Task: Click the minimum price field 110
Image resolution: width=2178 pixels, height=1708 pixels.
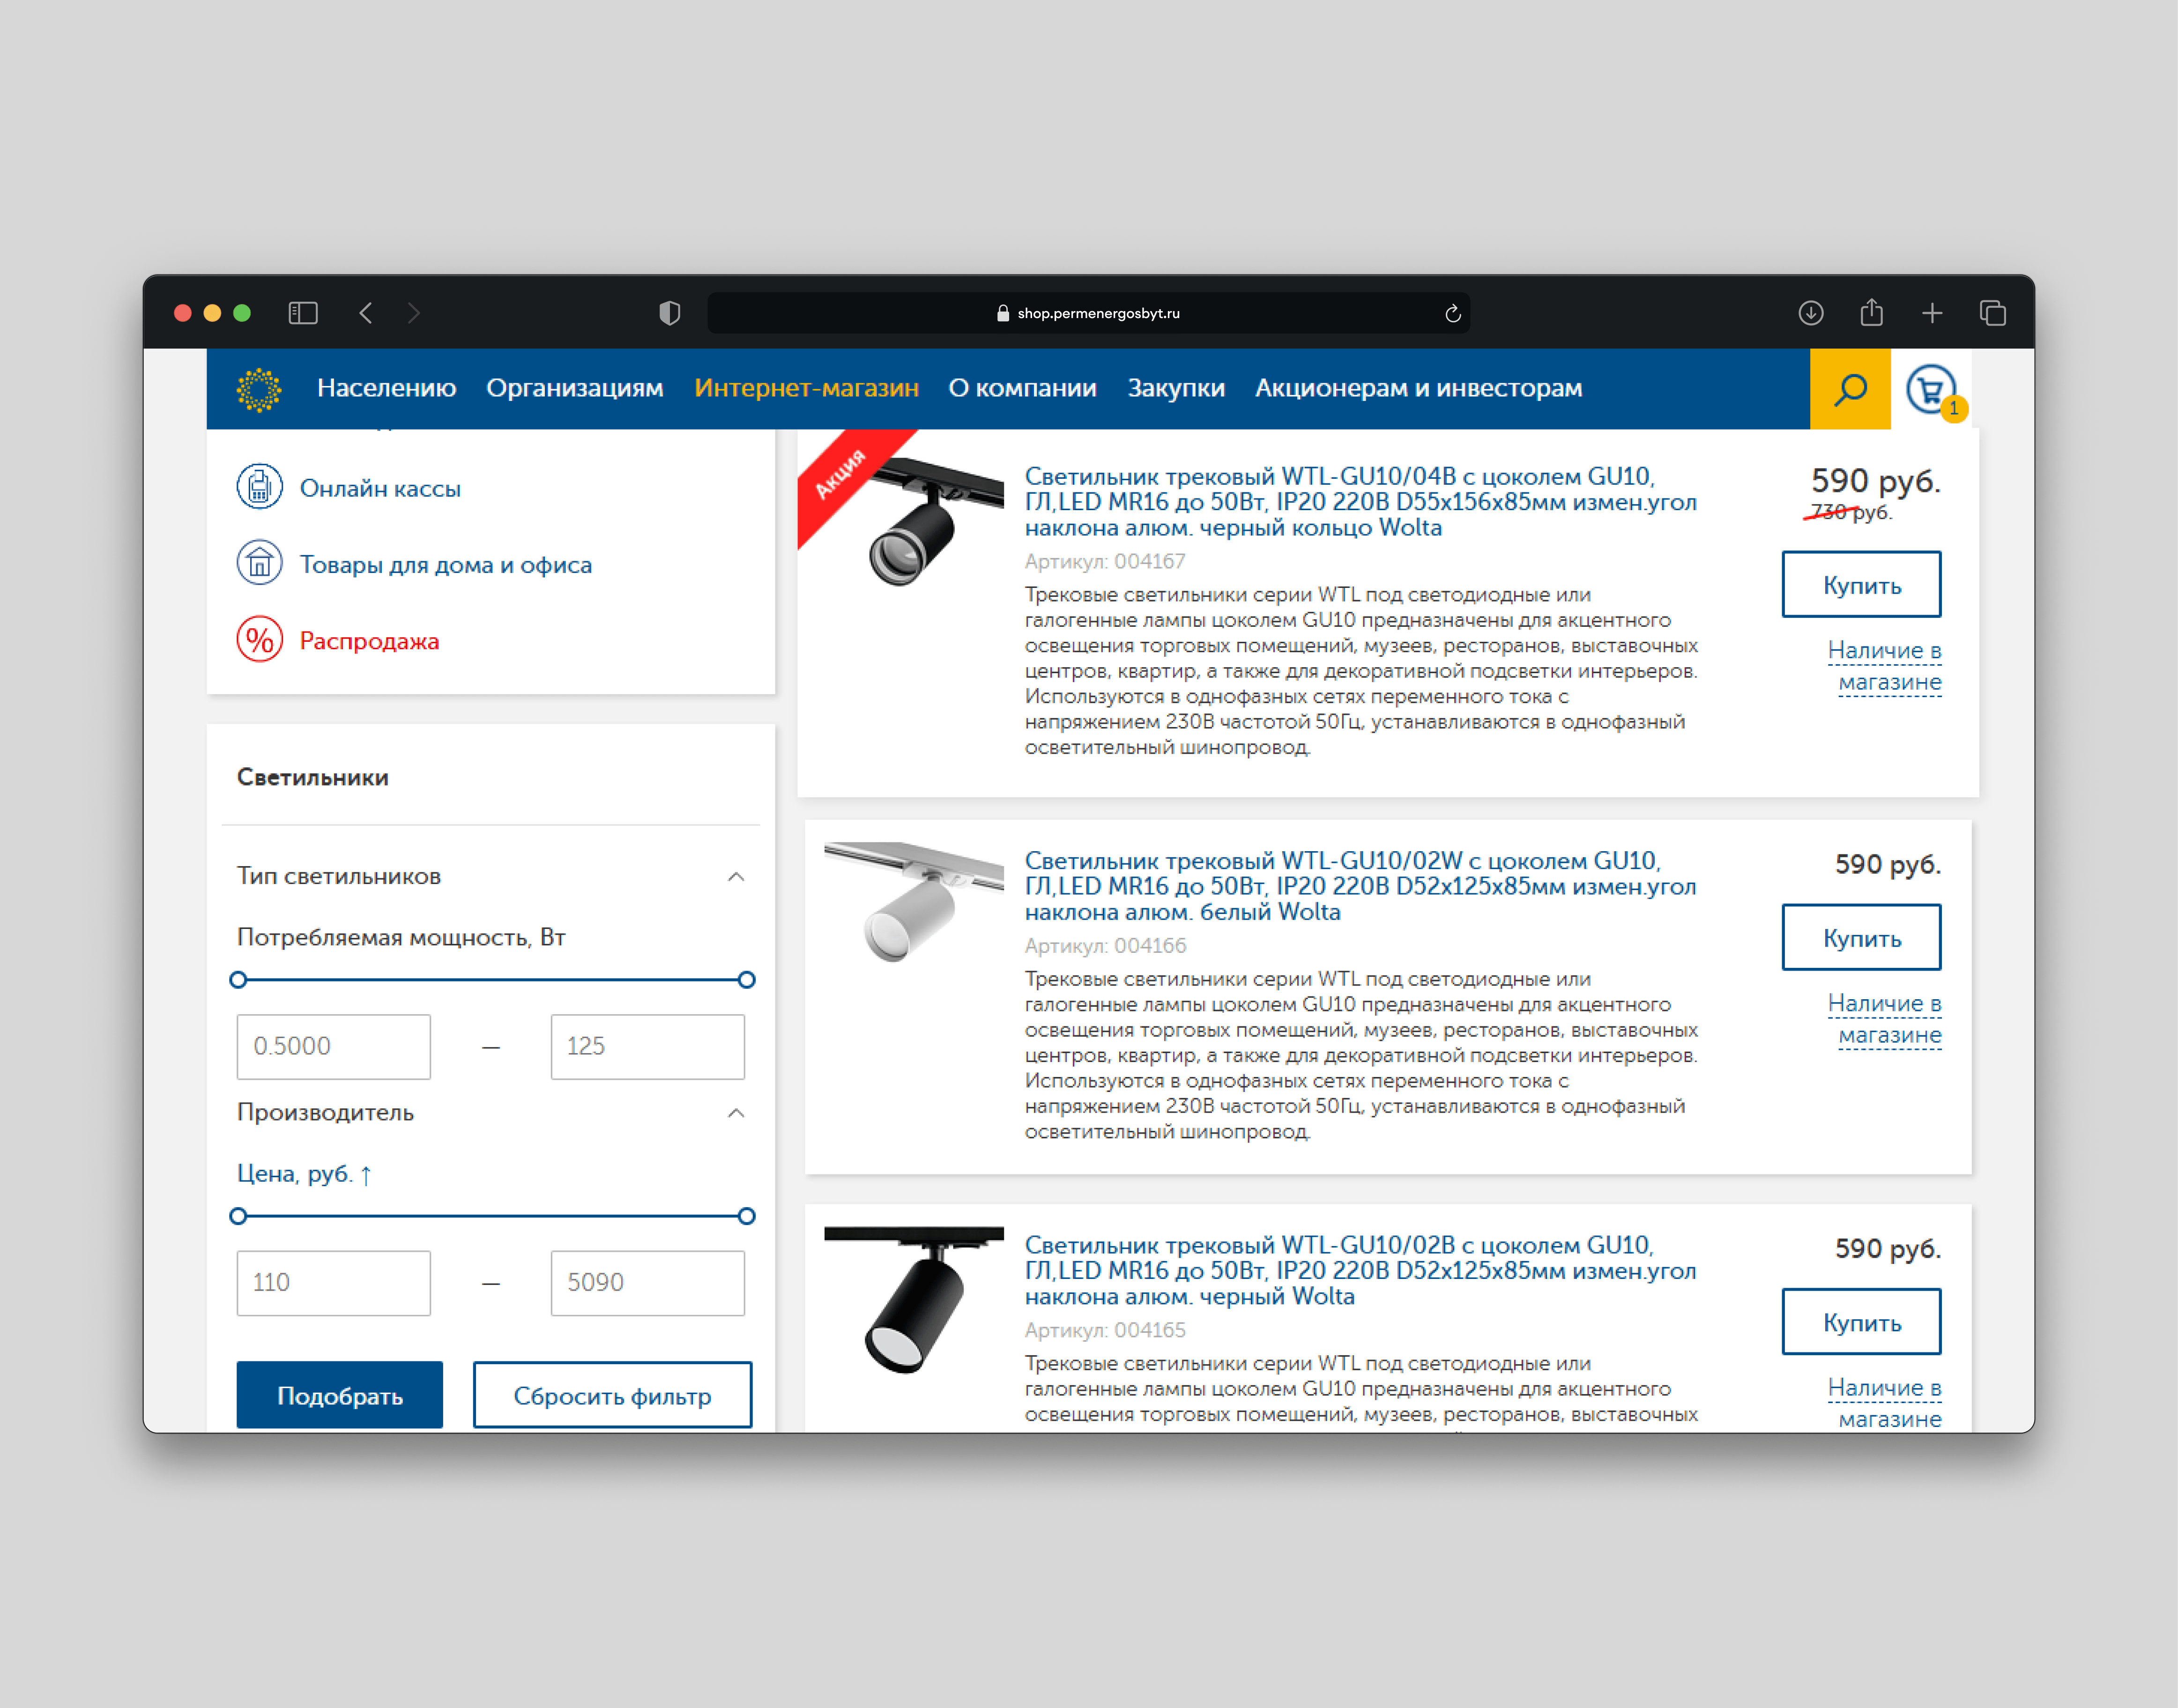Action: (333, 1282)
